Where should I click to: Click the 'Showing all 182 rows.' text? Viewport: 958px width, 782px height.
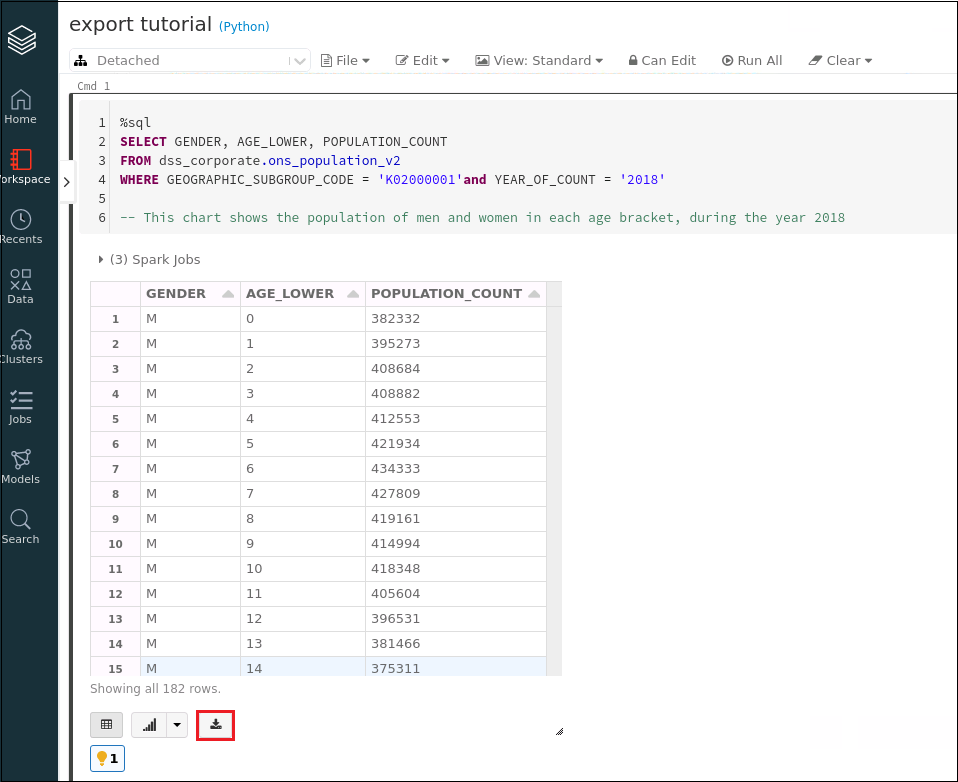point(155,689)
